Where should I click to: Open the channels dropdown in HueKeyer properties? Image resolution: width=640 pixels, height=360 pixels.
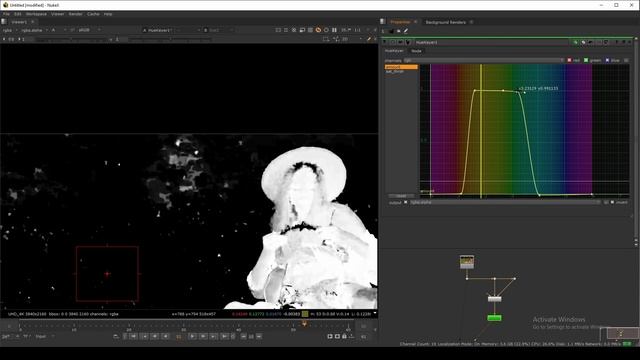point(484,60)
